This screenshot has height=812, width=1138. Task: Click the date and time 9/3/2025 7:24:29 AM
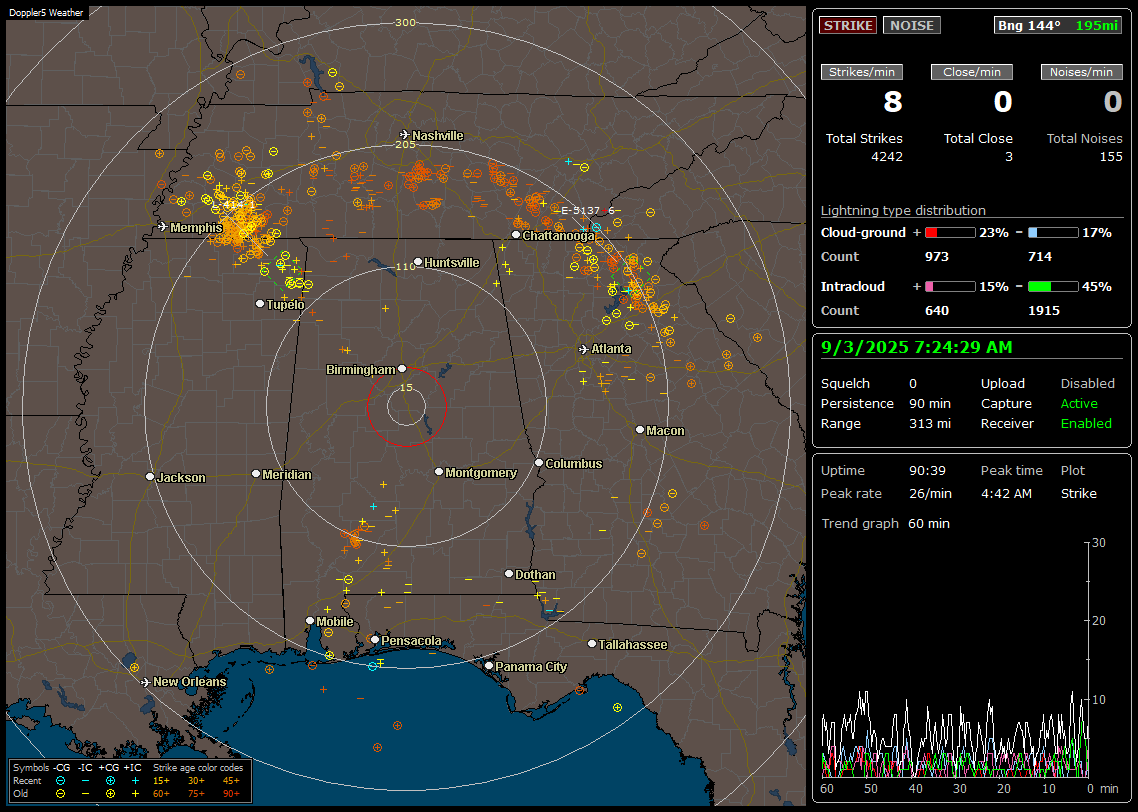[917, 347]
